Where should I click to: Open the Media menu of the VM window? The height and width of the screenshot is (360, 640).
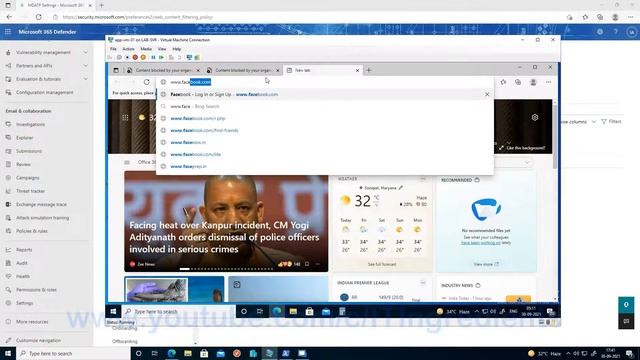tap(146, 49)
